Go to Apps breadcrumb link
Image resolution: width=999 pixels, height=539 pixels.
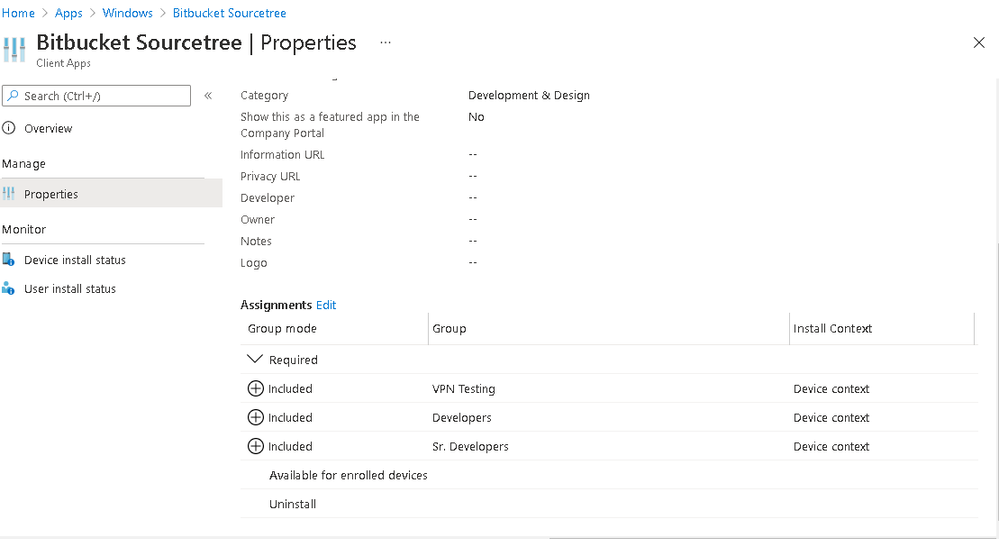click(x=69, y=13)
